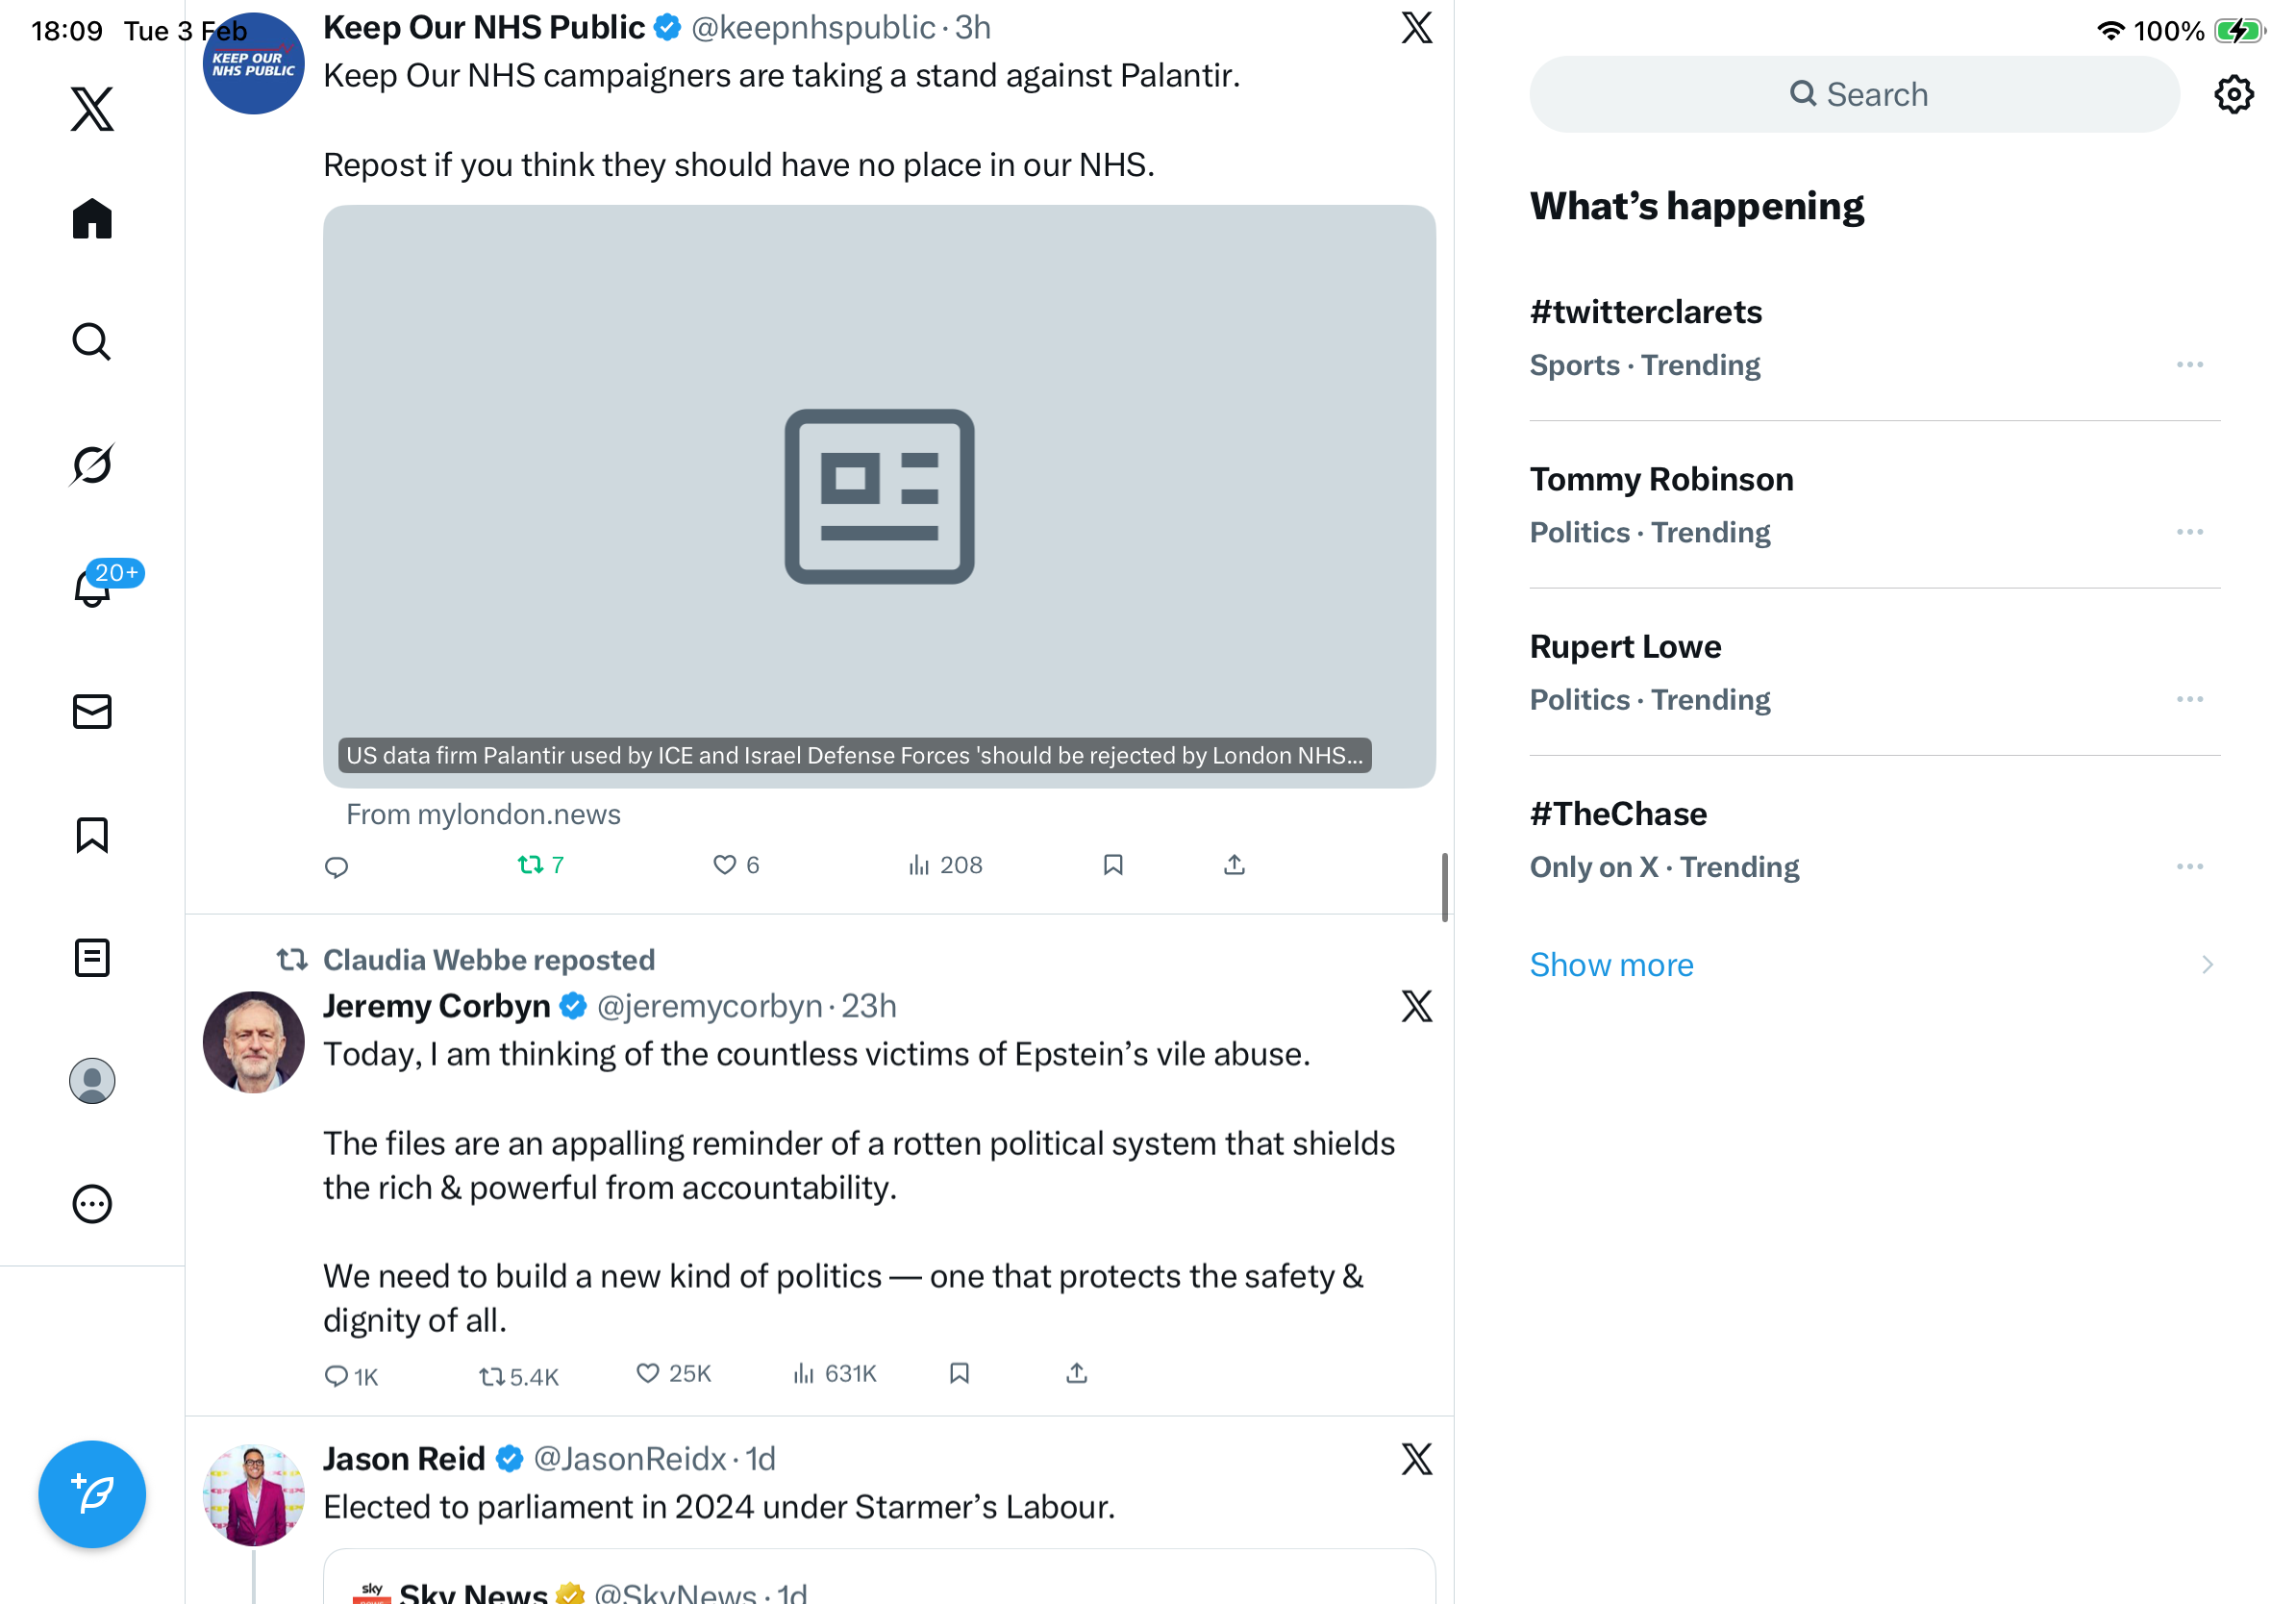
Task: Open notifications bell with 20+ badge
Action: [92, 588]
